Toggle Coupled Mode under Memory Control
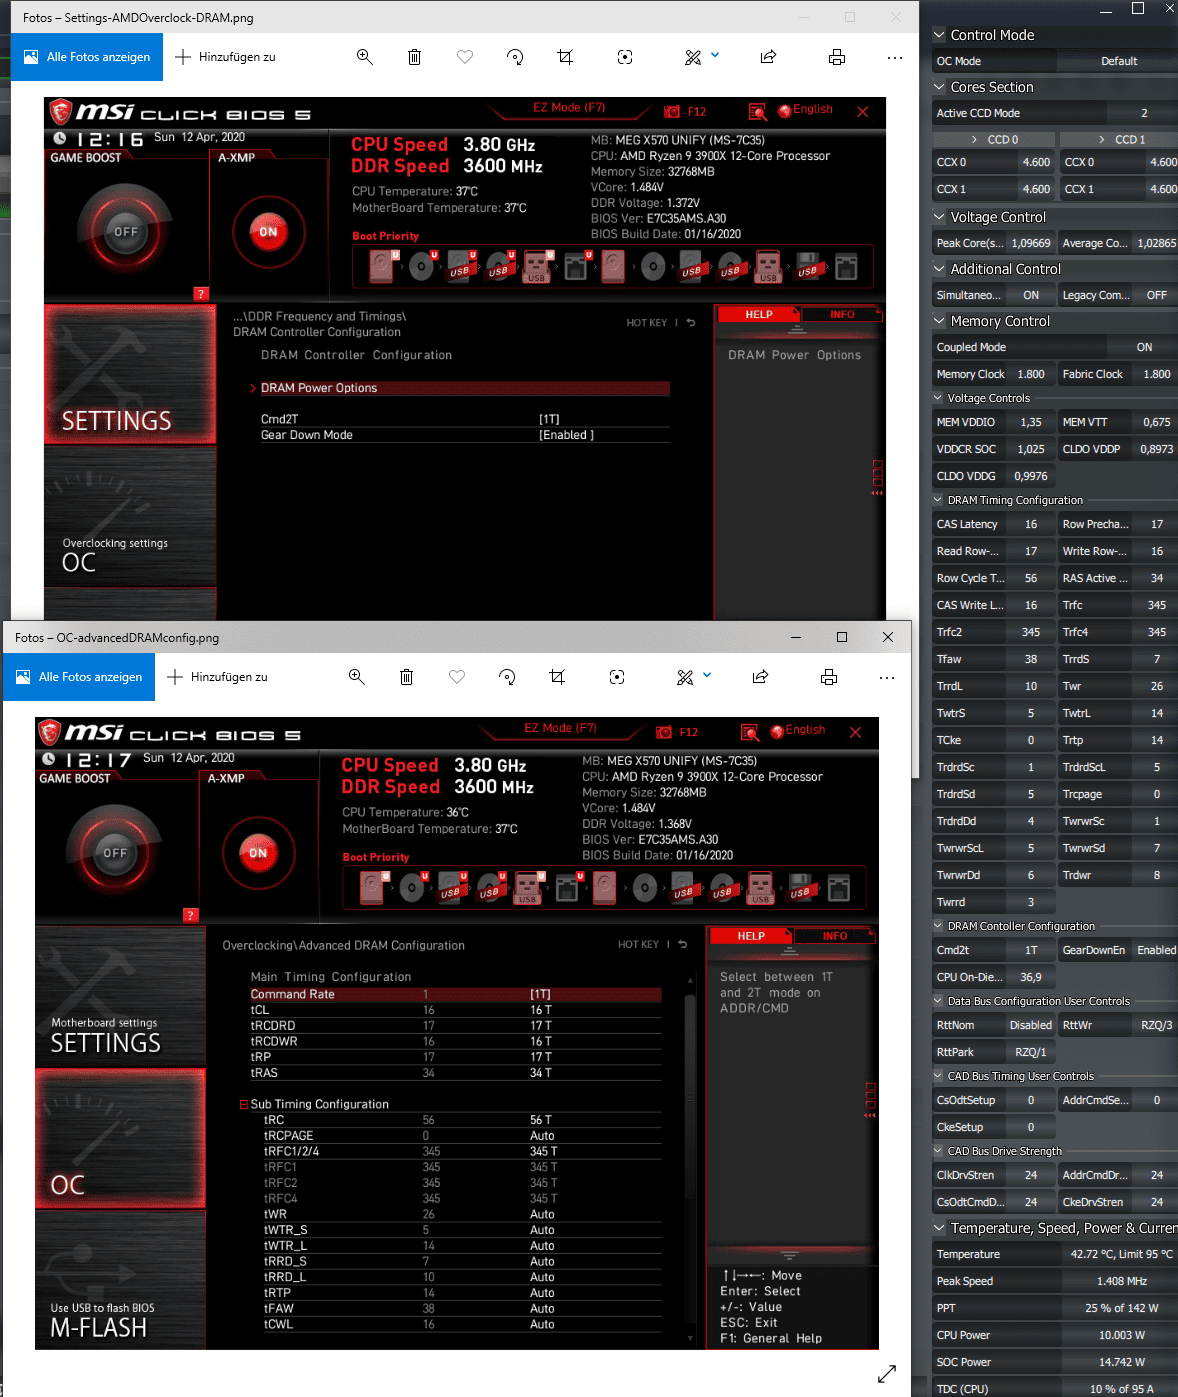 [1144, 347]
